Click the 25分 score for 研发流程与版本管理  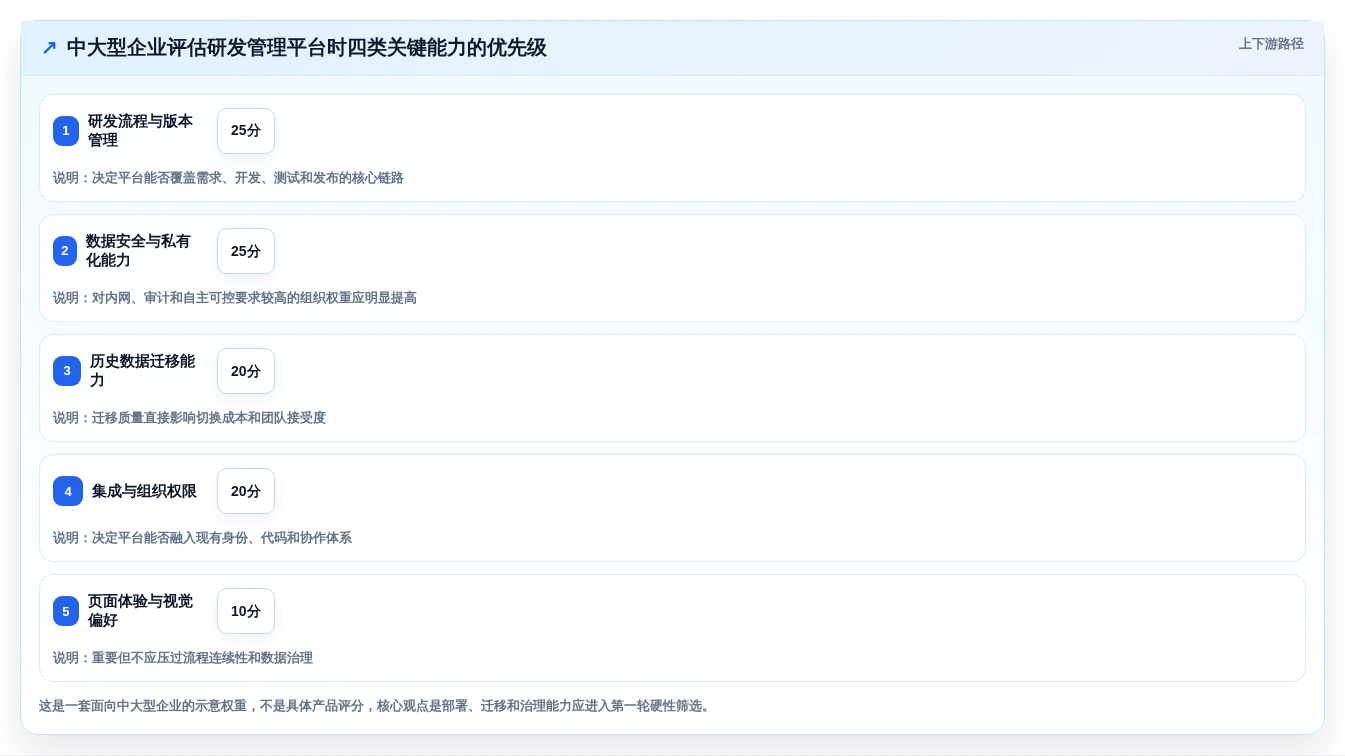(x=246, y=131)
